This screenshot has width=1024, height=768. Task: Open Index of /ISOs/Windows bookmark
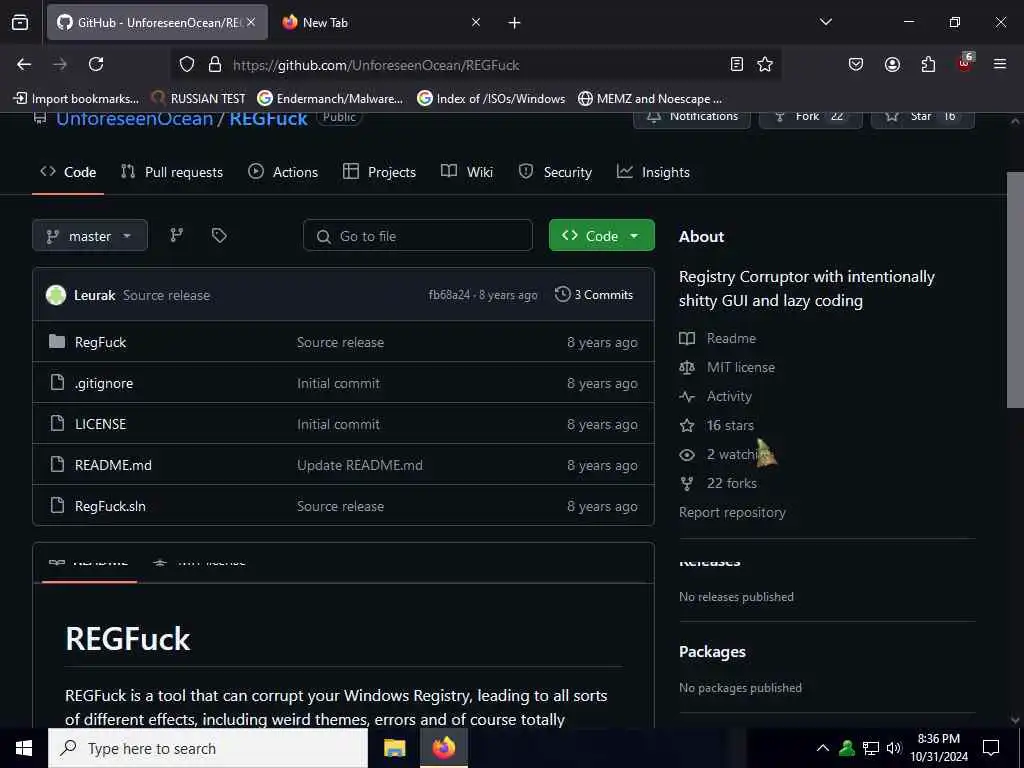click(x=491, y=99)
